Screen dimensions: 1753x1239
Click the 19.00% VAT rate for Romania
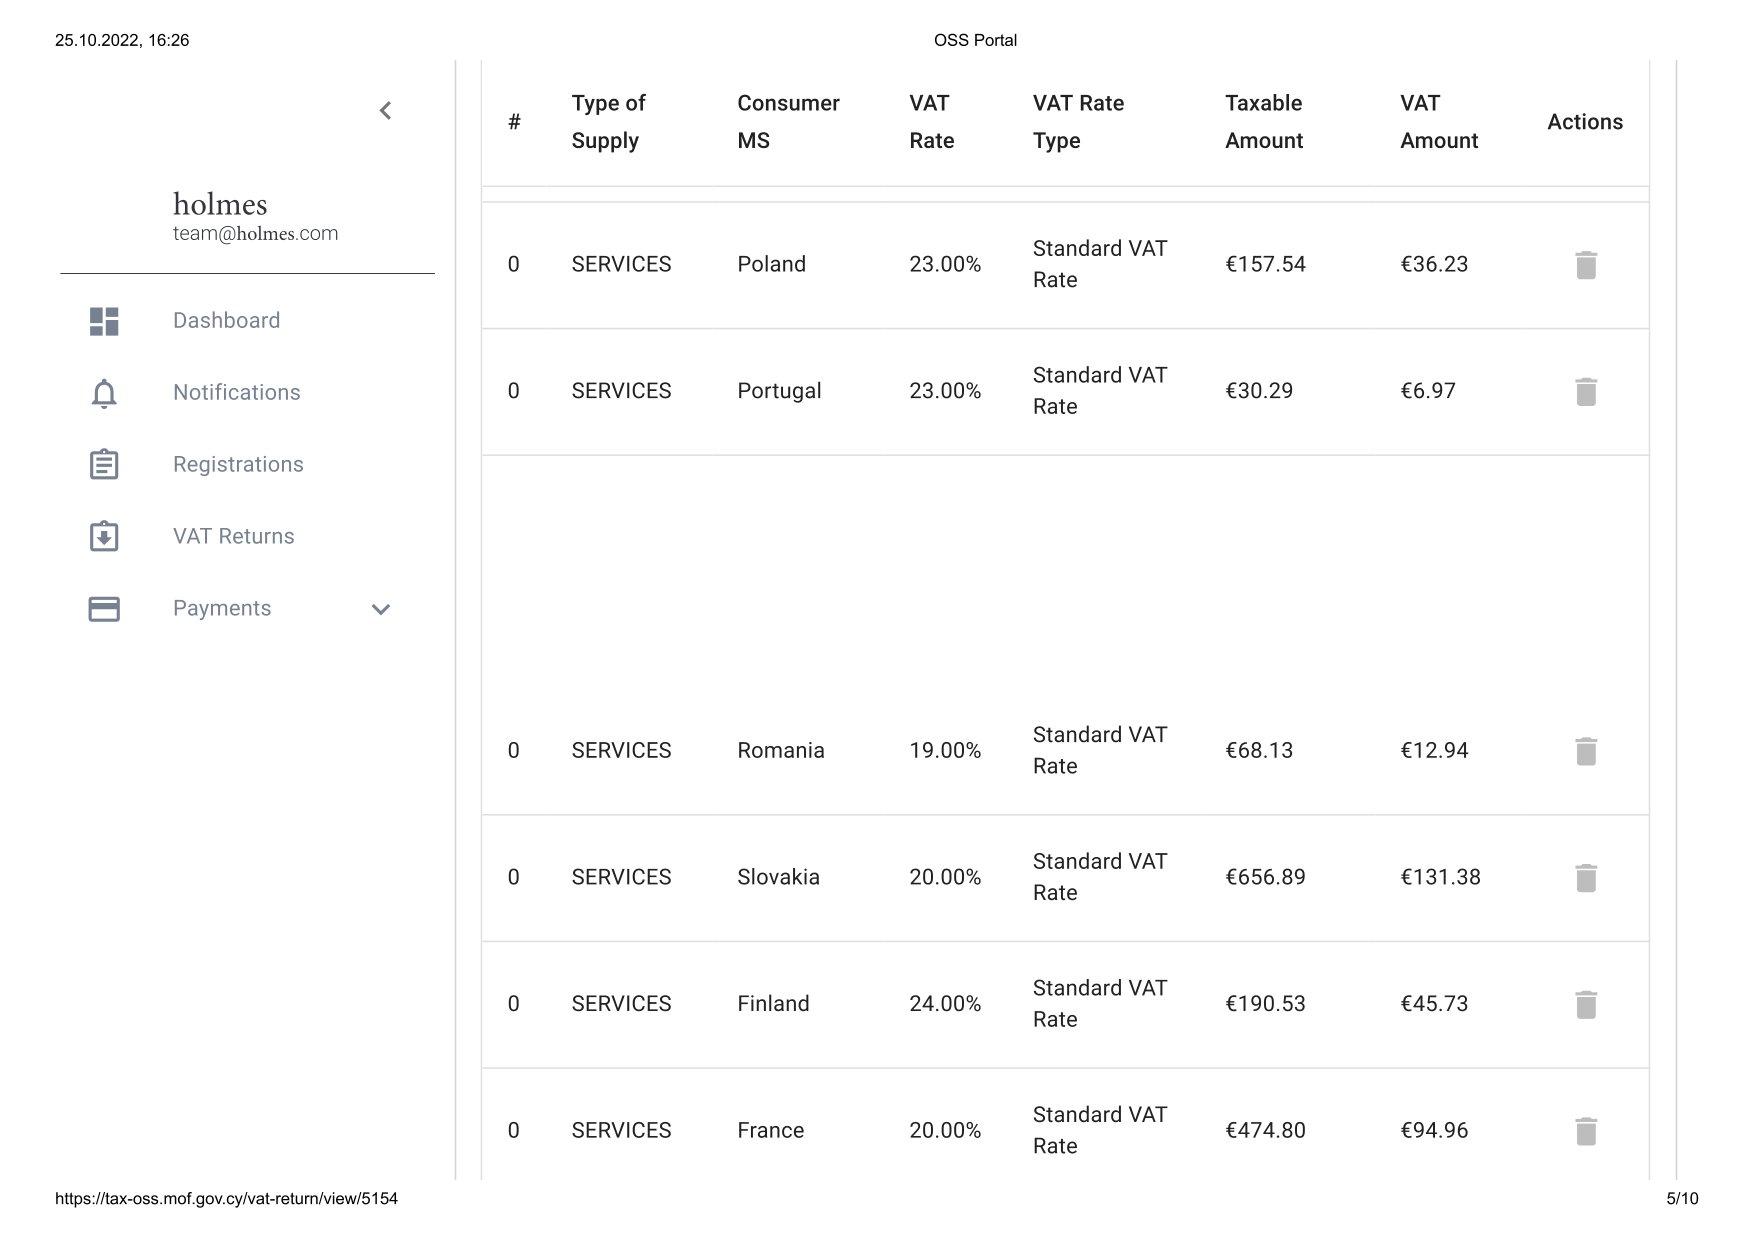click(x=945, y=750)
